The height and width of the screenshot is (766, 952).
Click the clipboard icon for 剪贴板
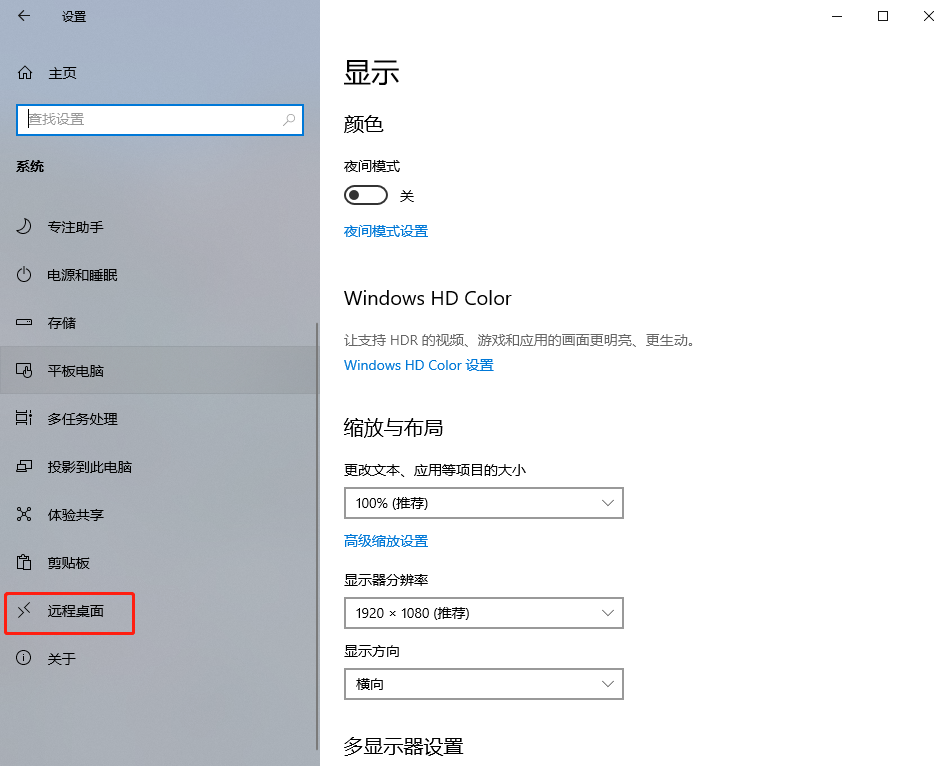tap(24, 562)
